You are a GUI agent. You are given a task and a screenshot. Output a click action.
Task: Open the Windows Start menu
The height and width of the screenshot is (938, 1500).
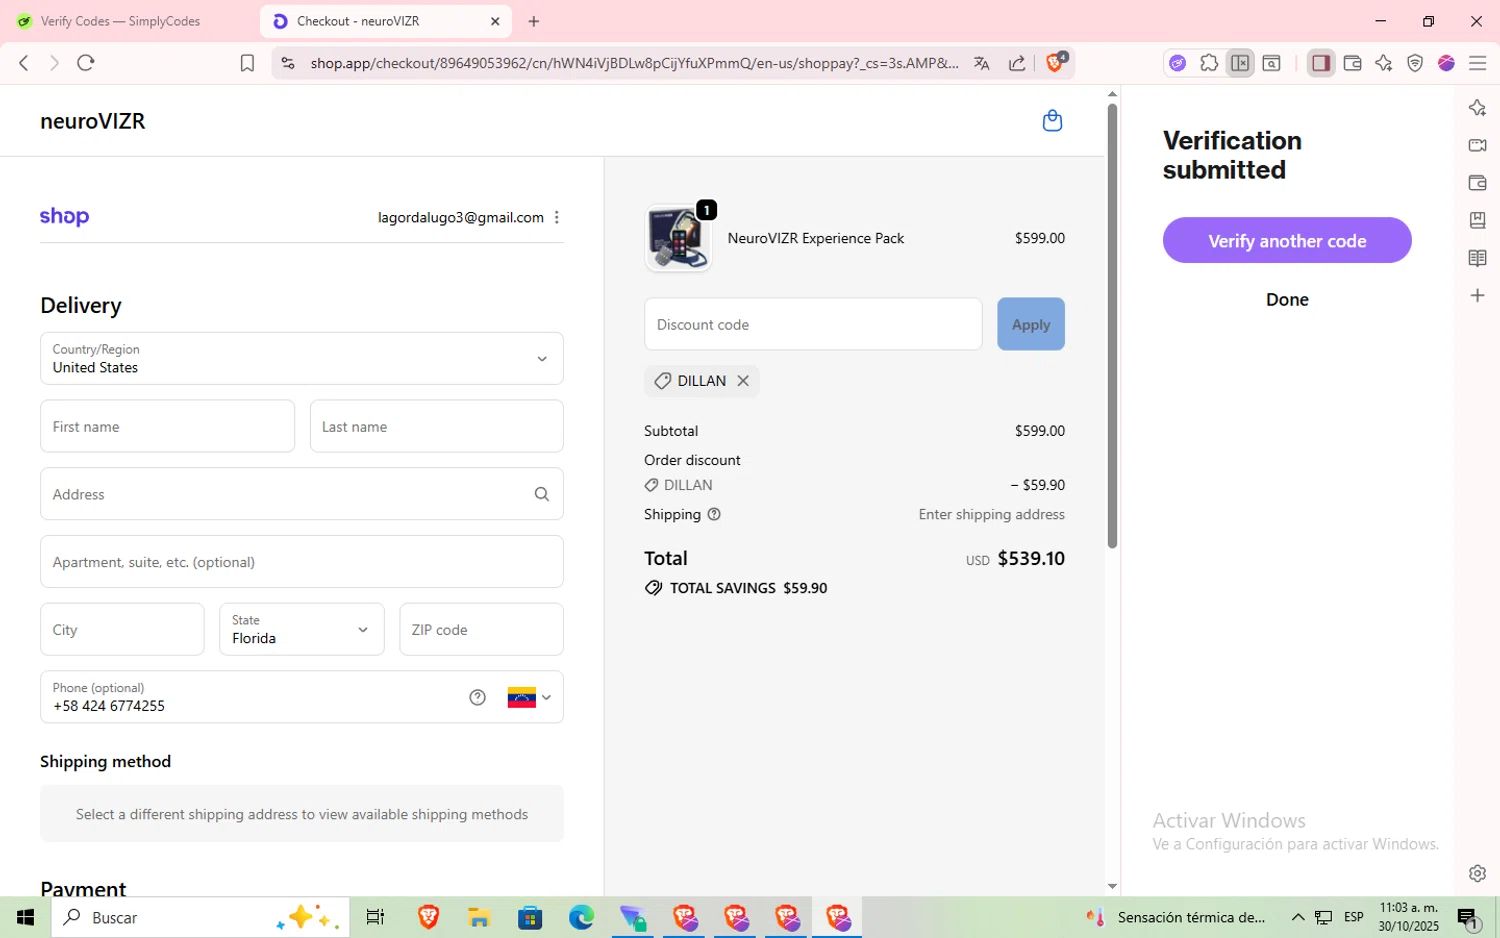pyautogui.click(x=26, y=917)
